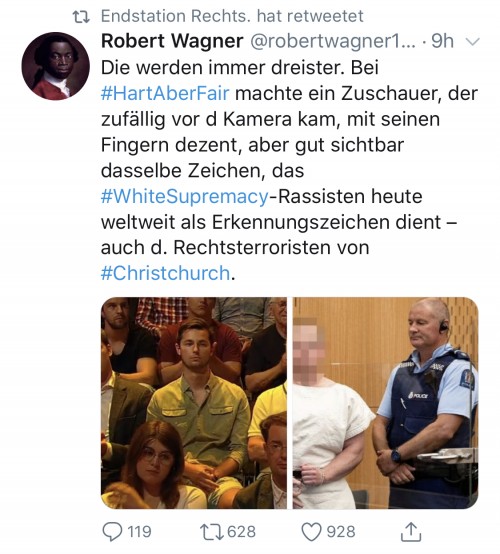Click the #WhiteSupremacy hashtag
Image resolution: width=500 pixels, height=554 pixels.
pyautogui.click(x=185, y=196)
